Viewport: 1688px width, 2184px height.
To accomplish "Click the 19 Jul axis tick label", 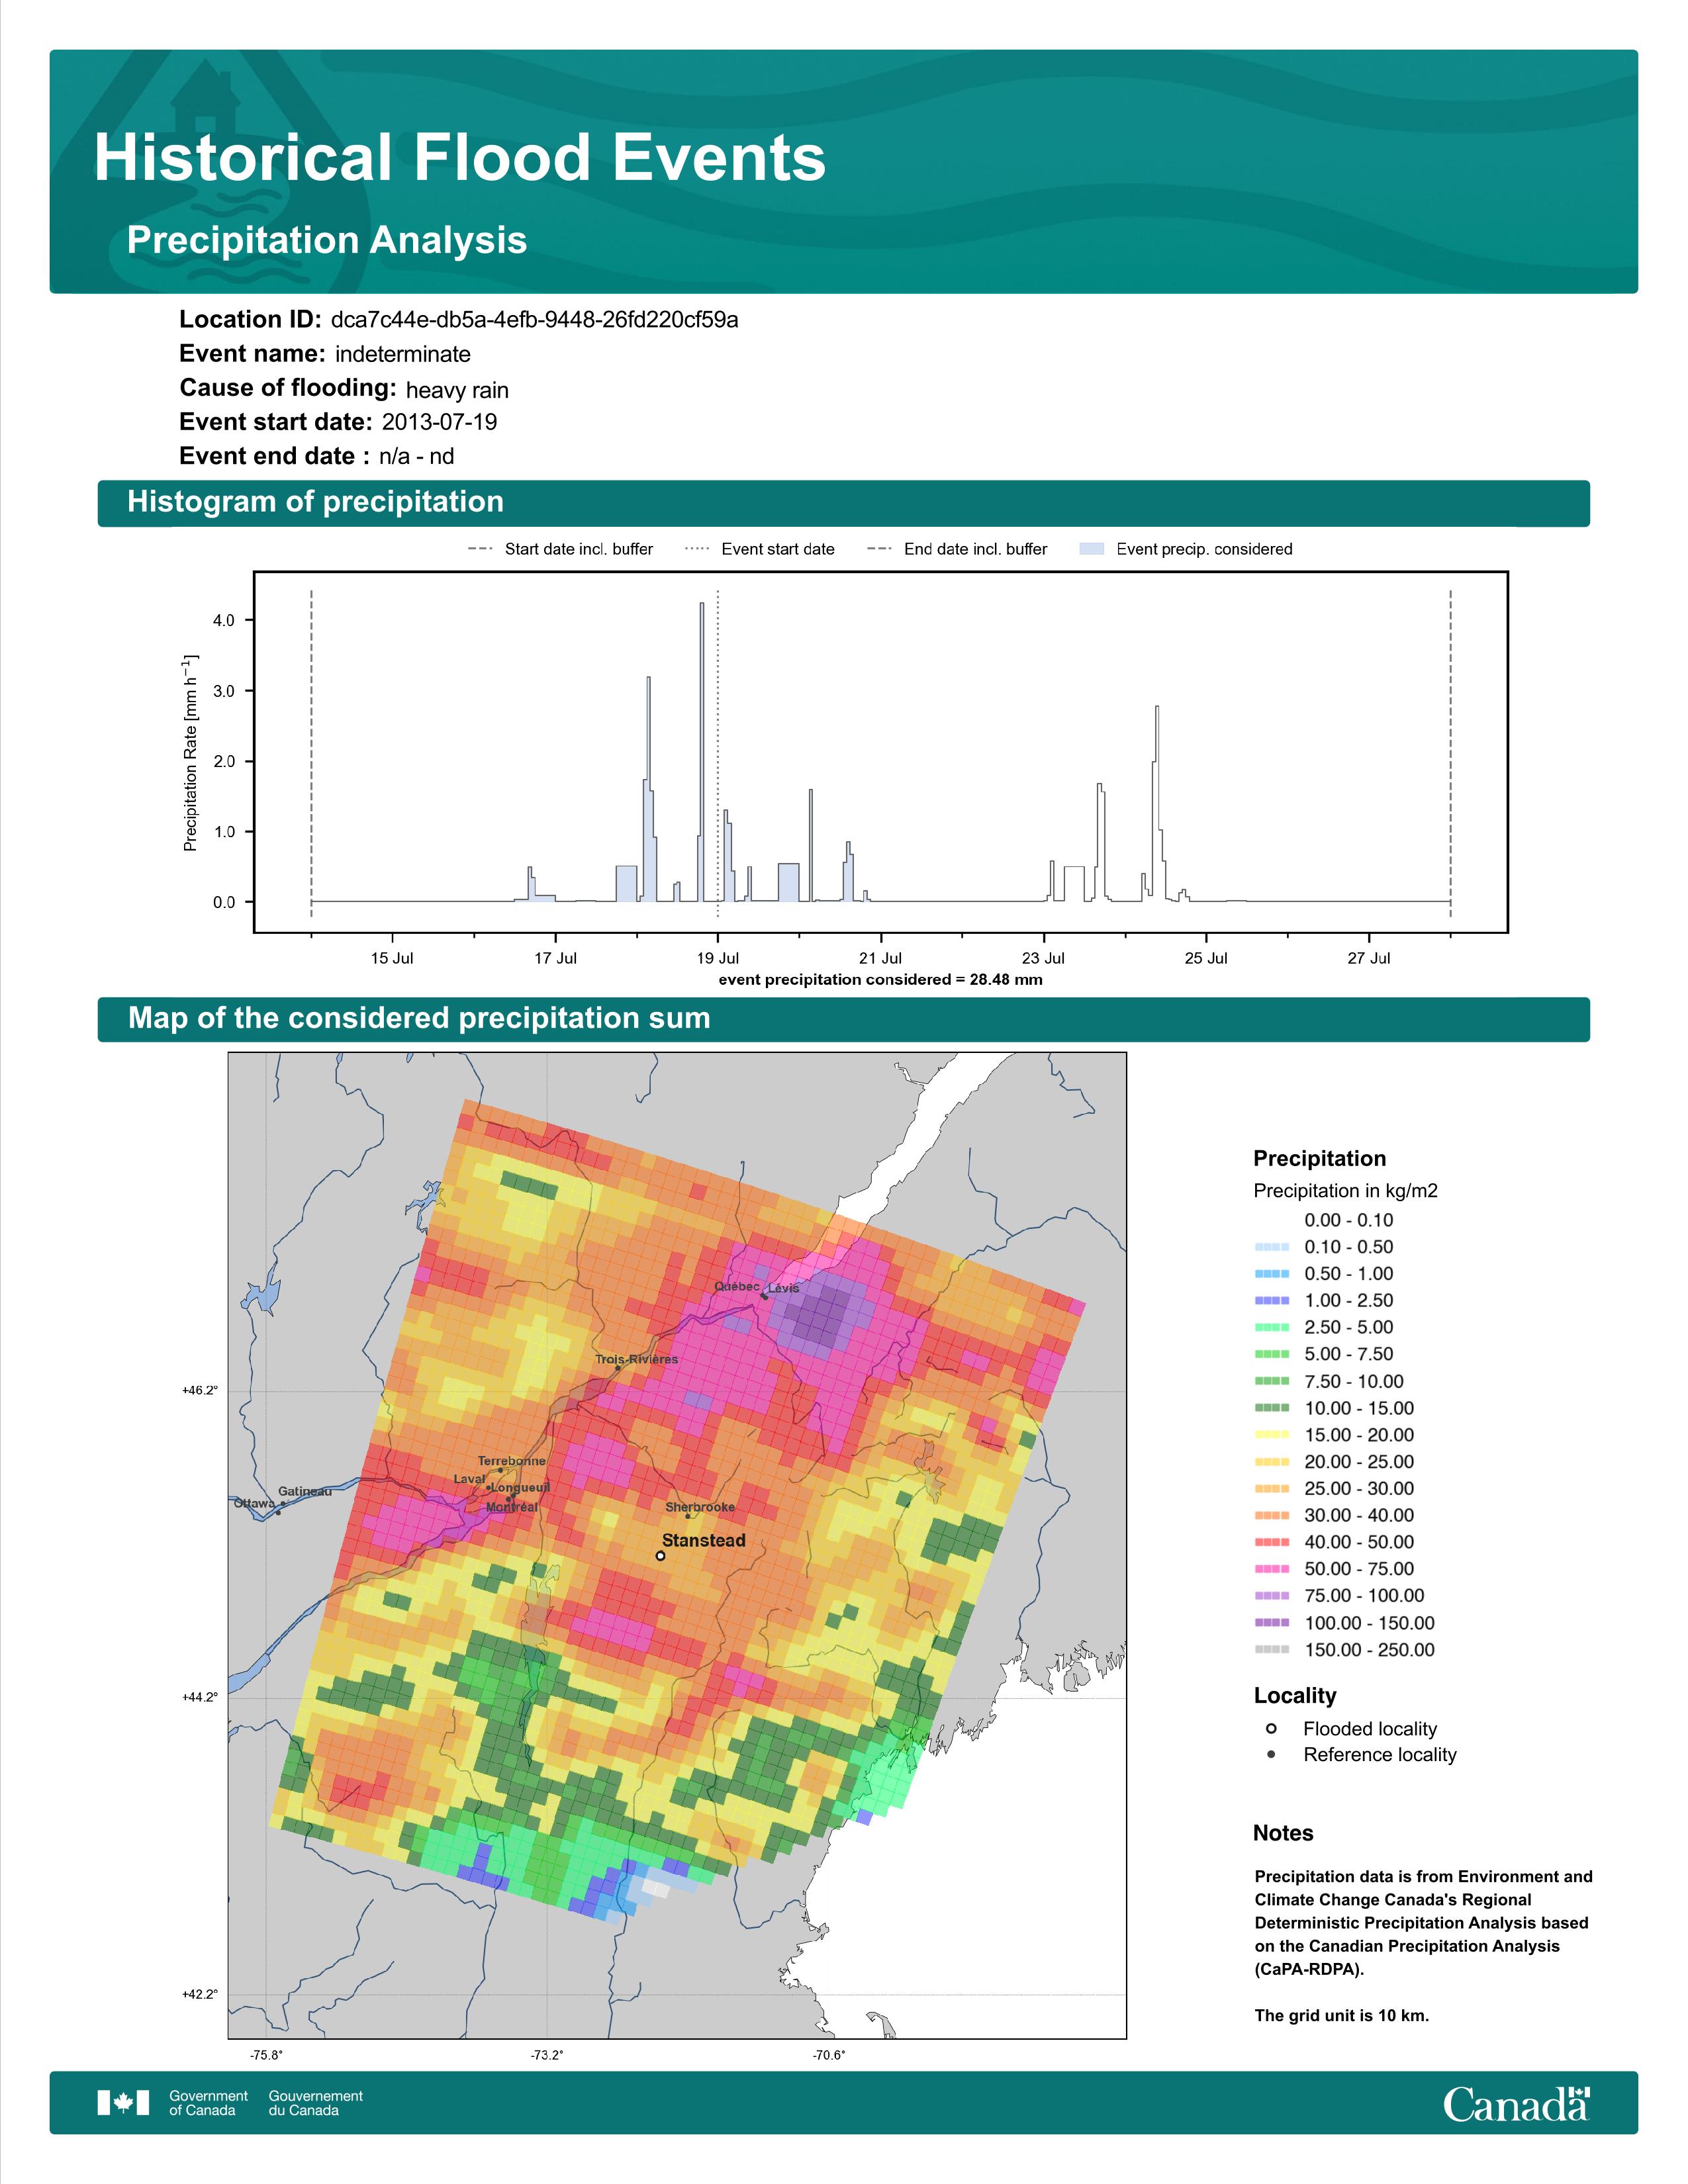I will pyautogui.click(x=718, y=958).
